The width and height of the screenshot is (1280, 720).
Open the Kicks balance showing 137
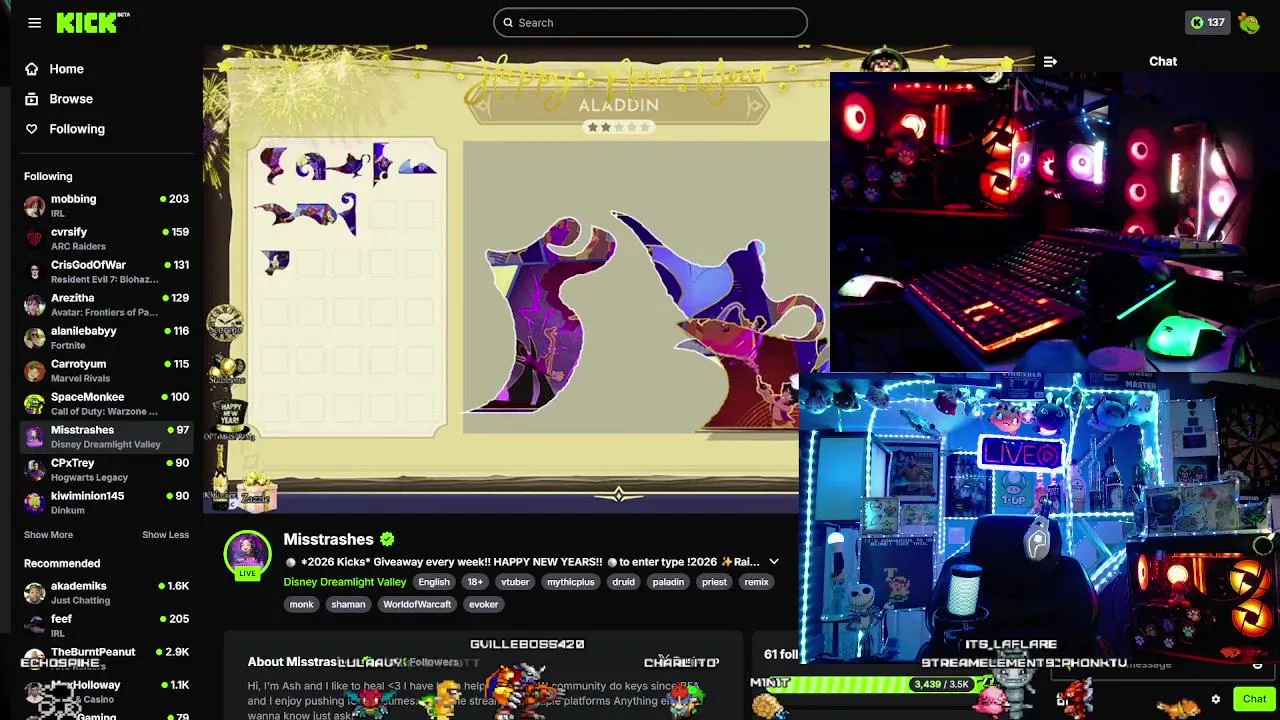pyautogui.click(x=1207, y=22)
